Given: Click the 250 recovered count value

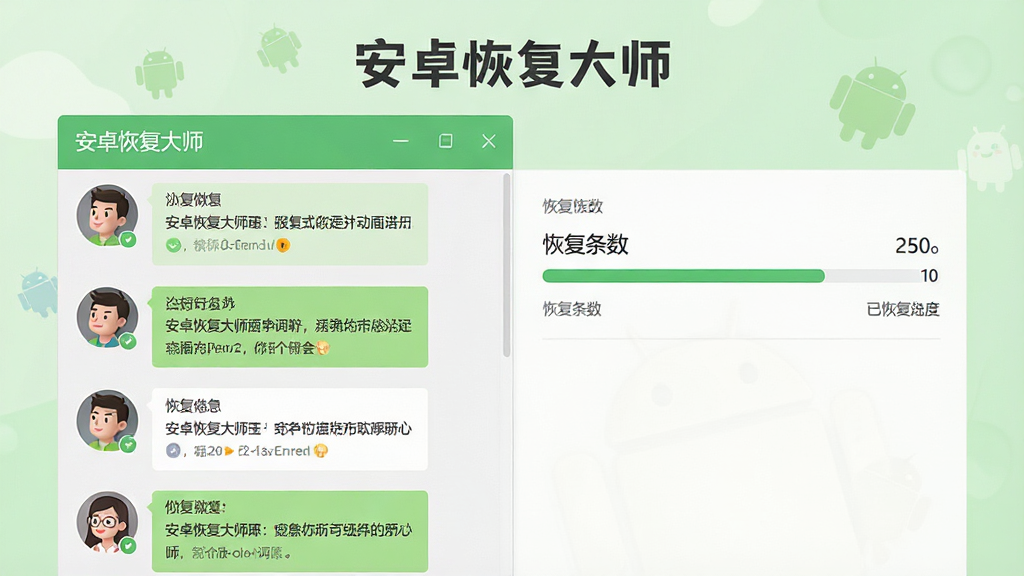Looking at the screenshot, I should 917,246.
